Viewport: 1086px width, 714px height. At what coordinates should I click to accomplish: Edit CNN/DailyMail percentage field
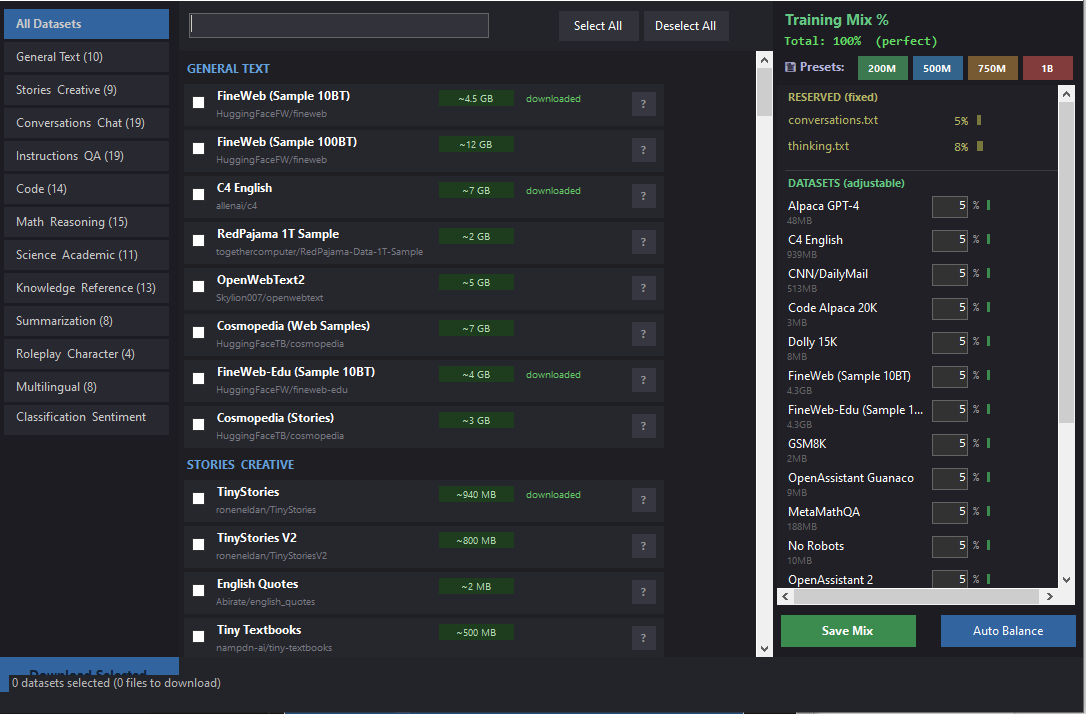950,274
